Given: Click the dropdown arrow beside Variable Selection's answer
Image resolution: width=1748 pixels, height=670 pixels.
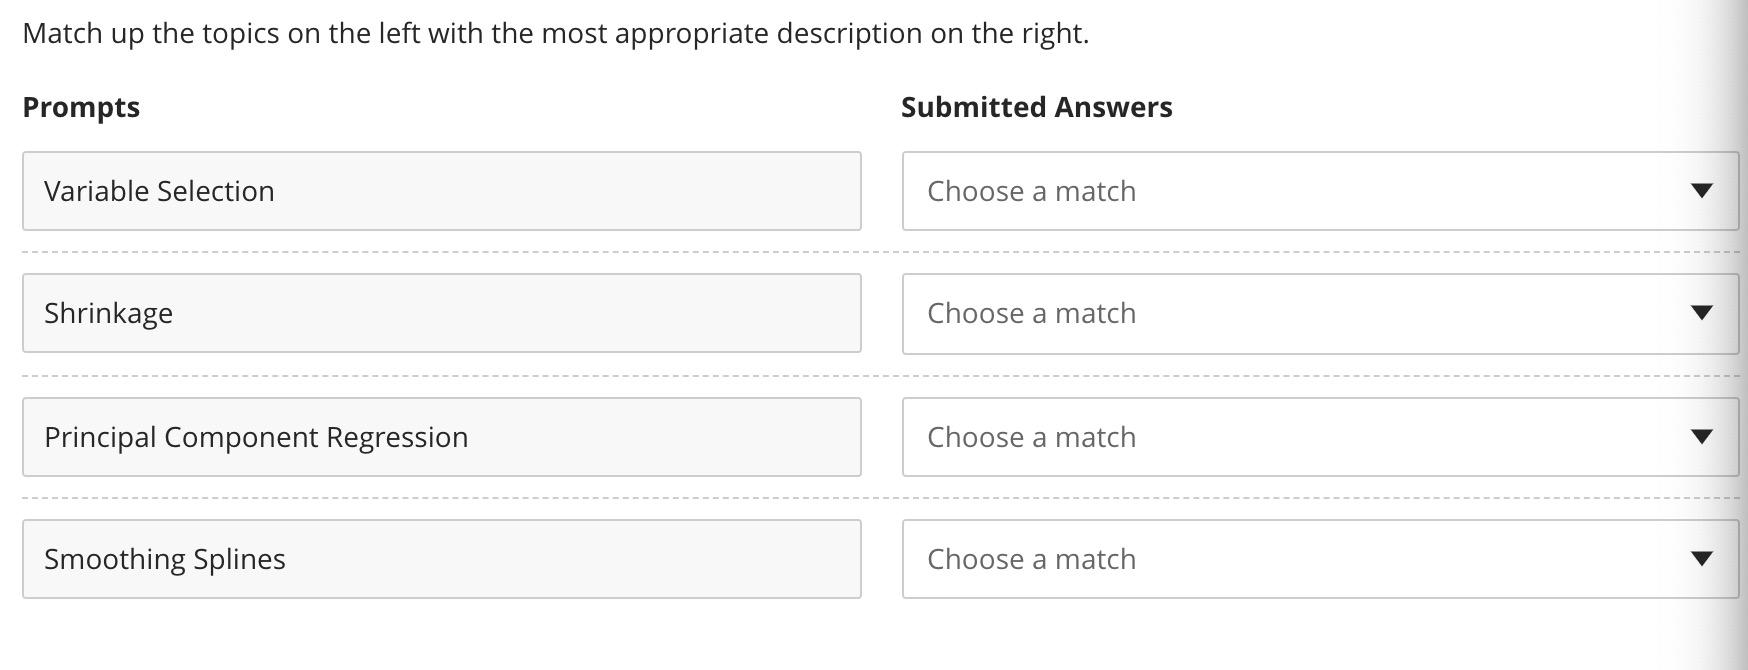Looking at the screenshot, I should pyautogui.click(x=1700, y=190).
